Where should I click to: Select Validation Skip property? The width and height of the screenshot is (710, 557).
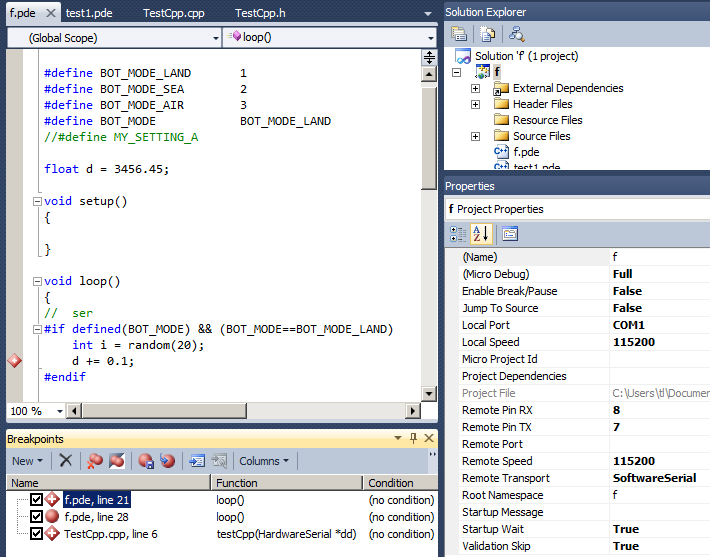[x=496, y=546]
